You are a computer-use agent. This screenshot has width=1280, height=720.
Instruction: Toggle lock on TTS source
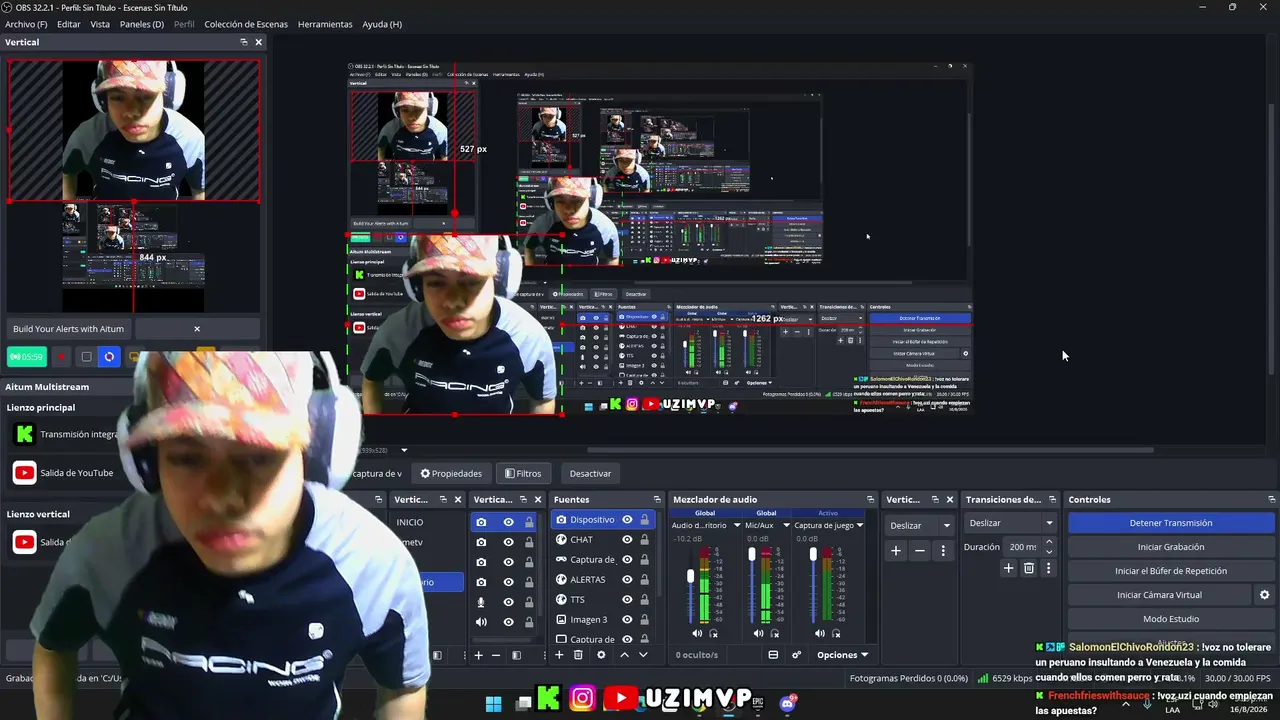(645, 600)
